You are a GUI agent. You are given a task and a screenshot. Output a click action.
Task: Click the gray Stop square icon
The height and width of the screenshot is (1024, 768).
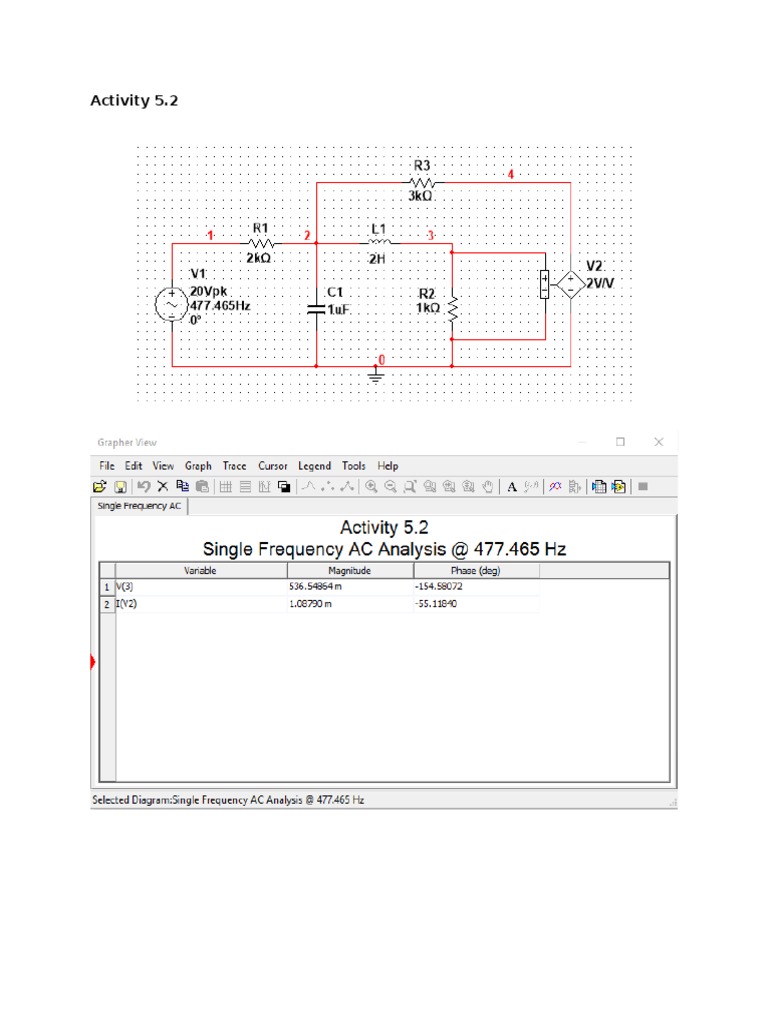pyautogui.click(x=643, y=487)
